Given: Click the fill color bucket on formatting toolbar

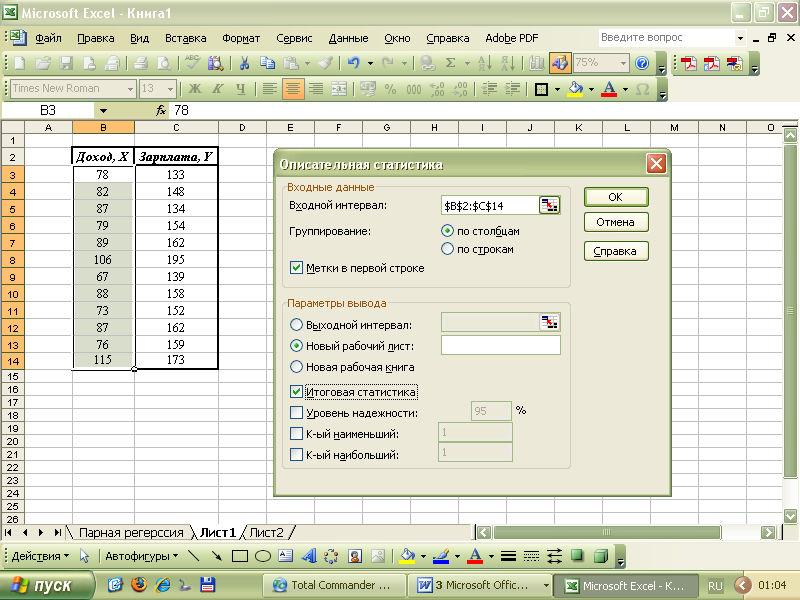Looking at the screenshot, I should (574, 89).
